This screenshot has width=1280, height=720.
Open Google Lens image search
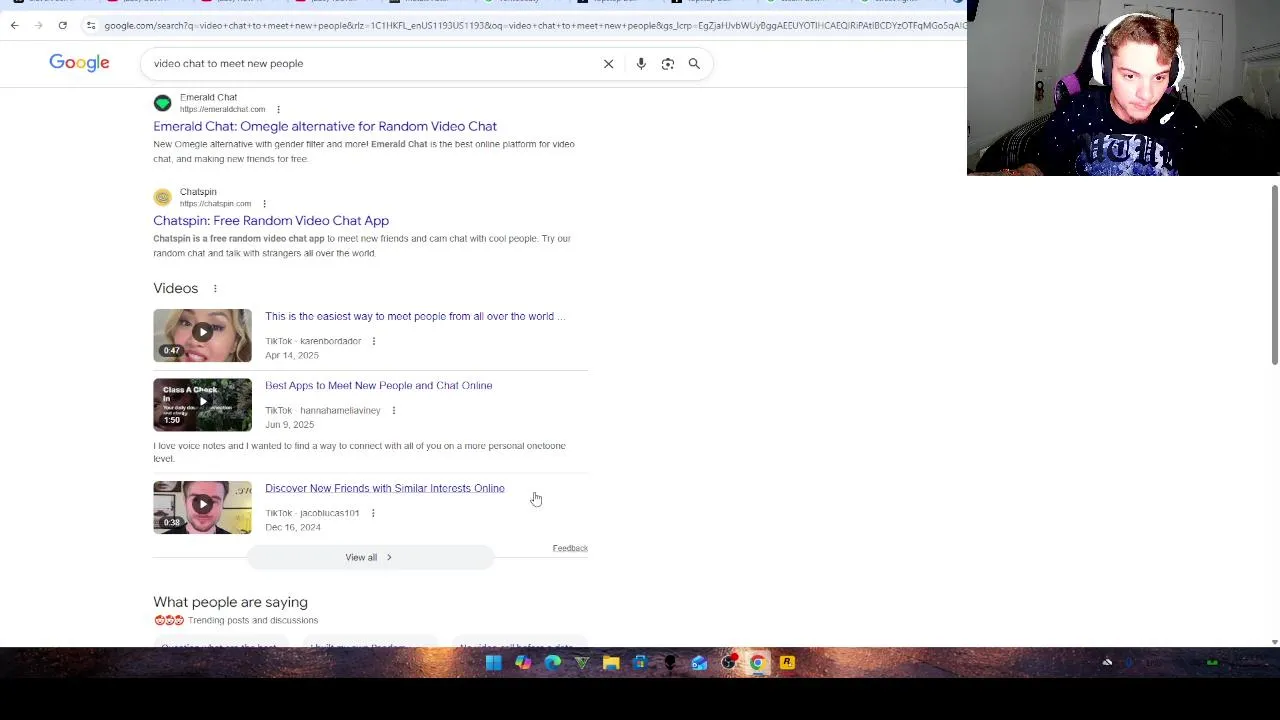point(668,64)
